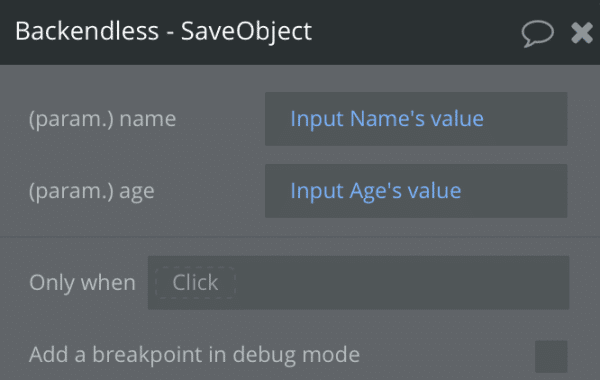The height and width of the screenshot is (380, 600).
Task: Click the 'Only when' label
Action: tap(83, 283)
